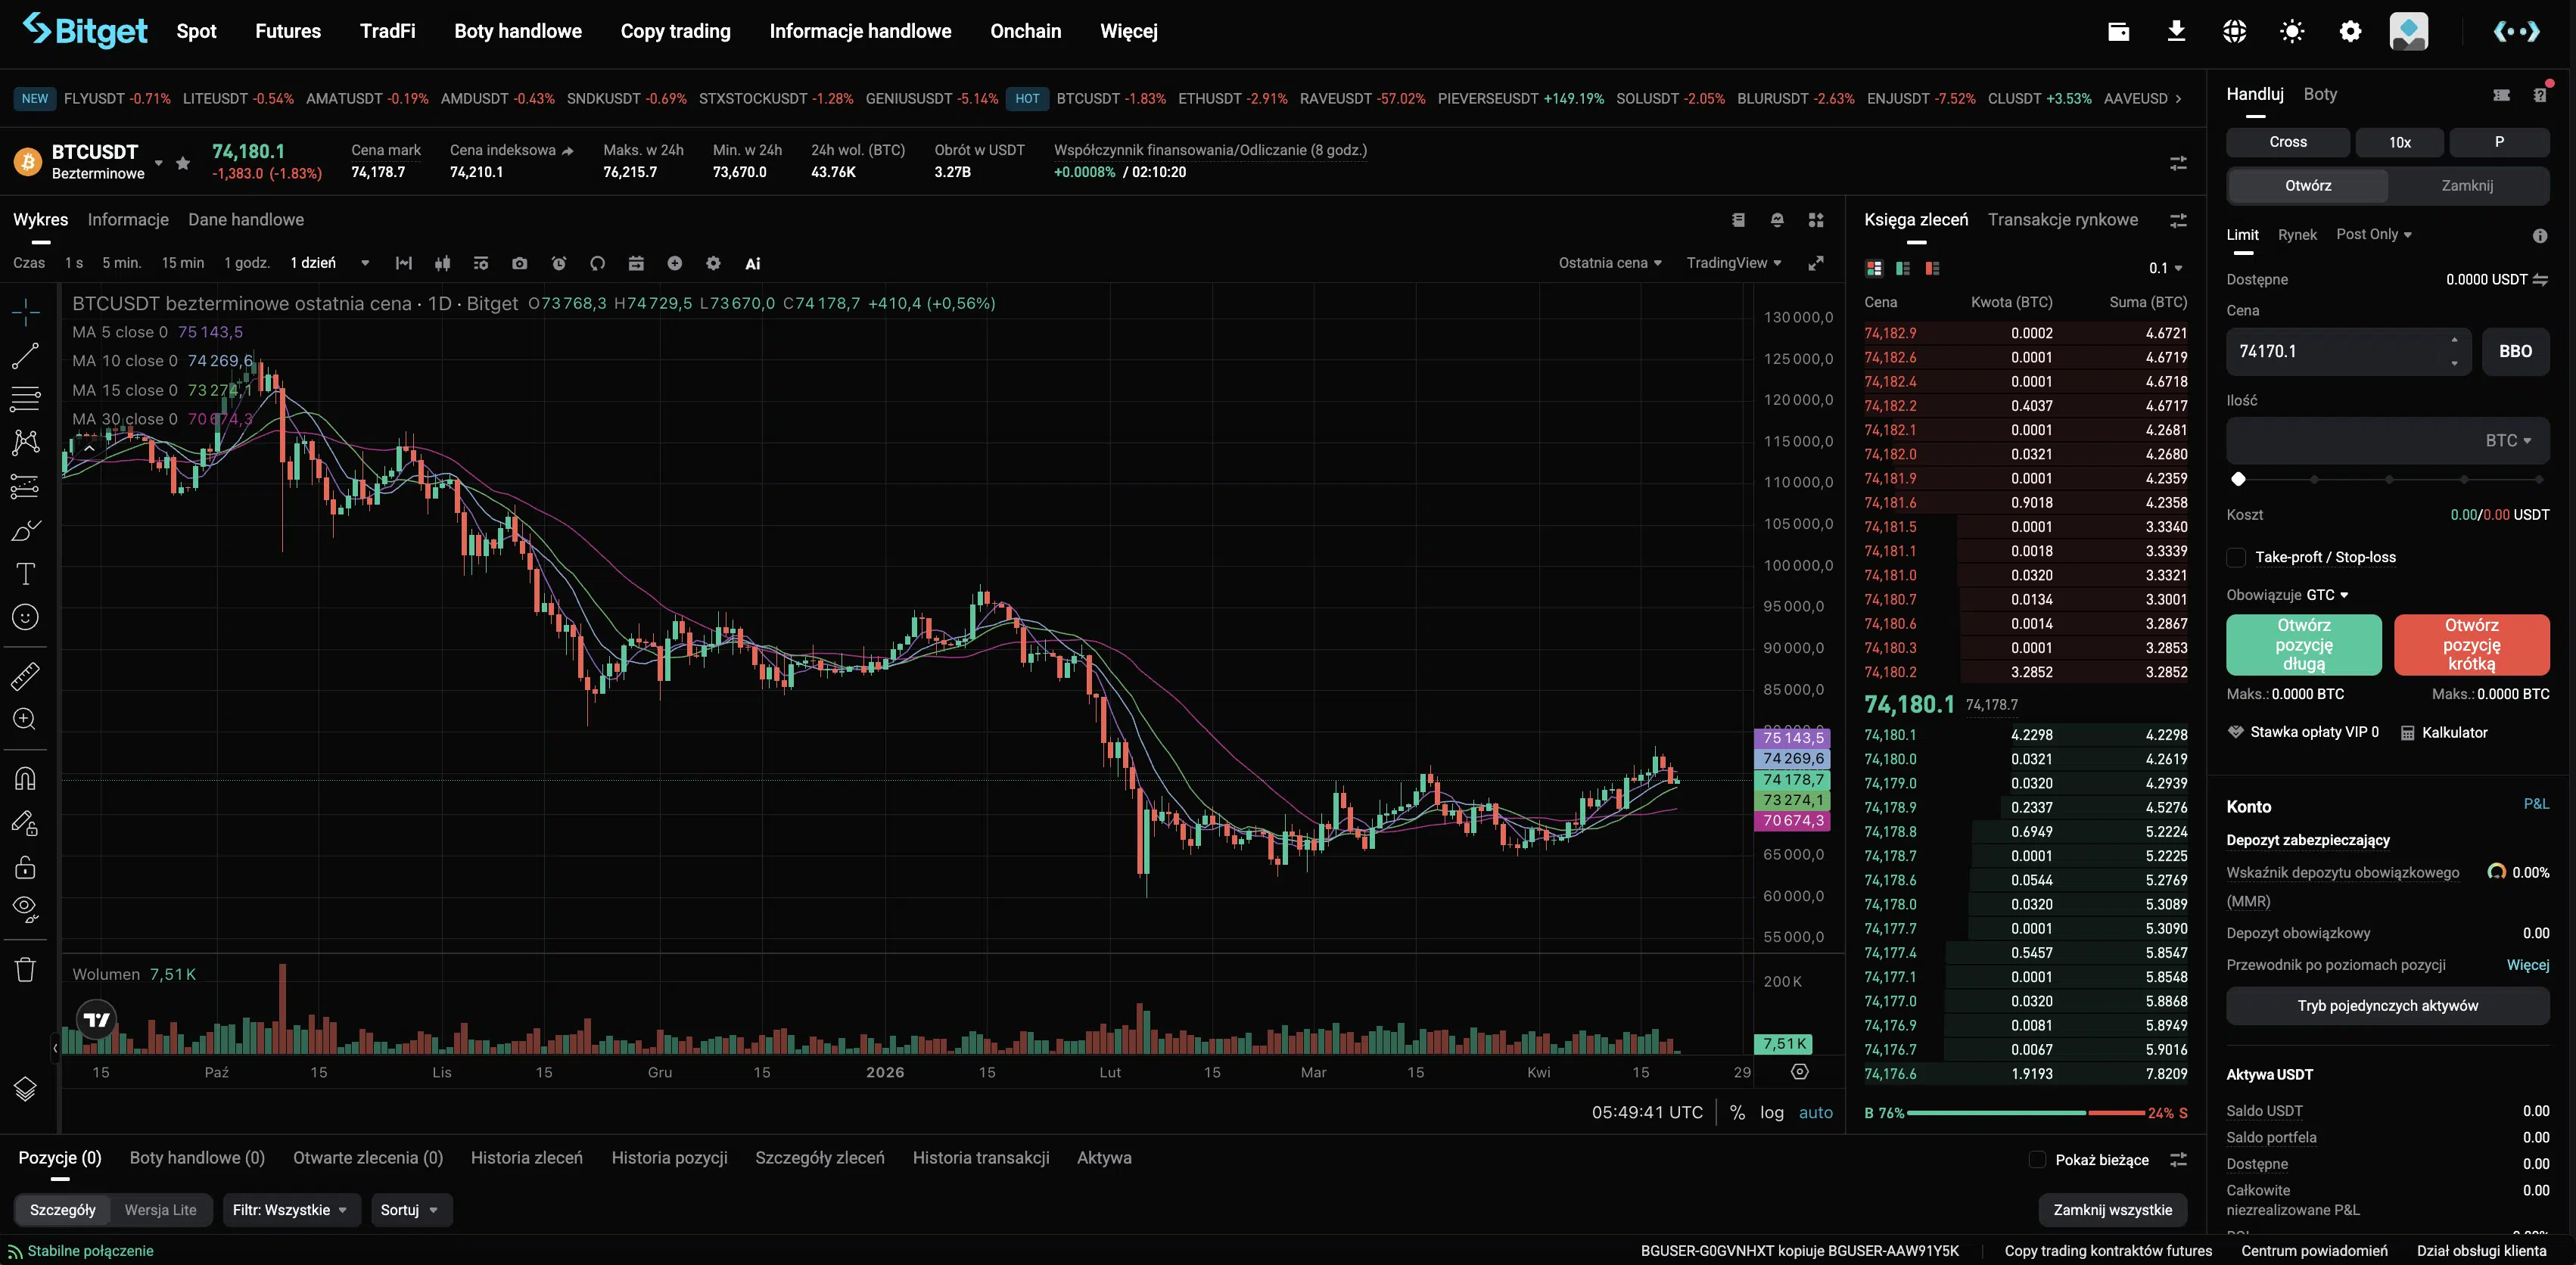The height and width of the screenshot is (1265, 2576).
Task: Select the trend line drawing tool
Action: coord(25,355)
